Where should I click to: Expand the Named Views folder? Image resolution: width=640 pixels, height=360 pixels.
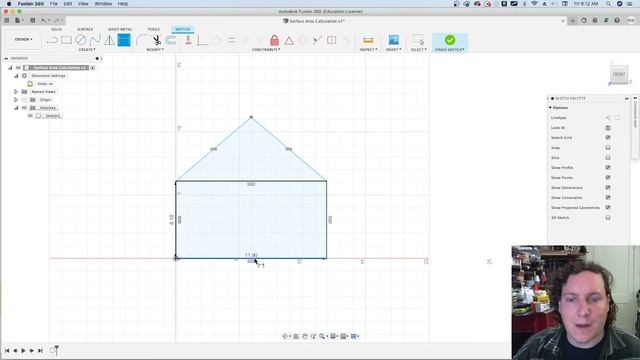(x=16, y=92)
